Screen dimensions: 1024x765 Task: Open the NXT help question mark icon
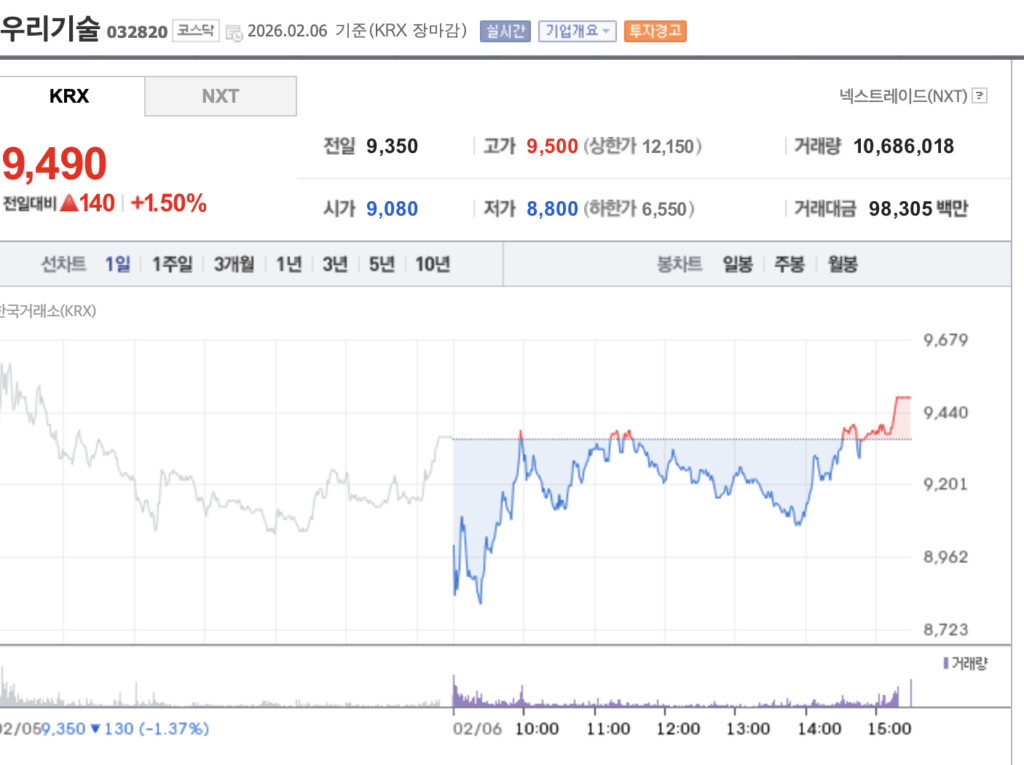[979, 95]
